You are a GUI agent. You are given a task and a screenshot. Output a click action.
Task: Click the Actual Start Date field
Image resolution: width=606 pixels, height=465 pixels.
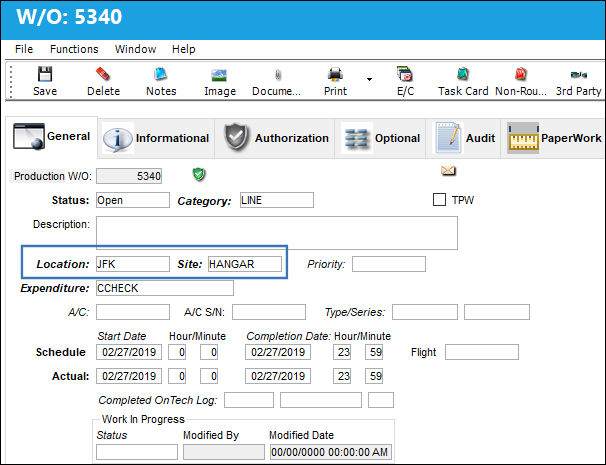(x=129, y=376)
